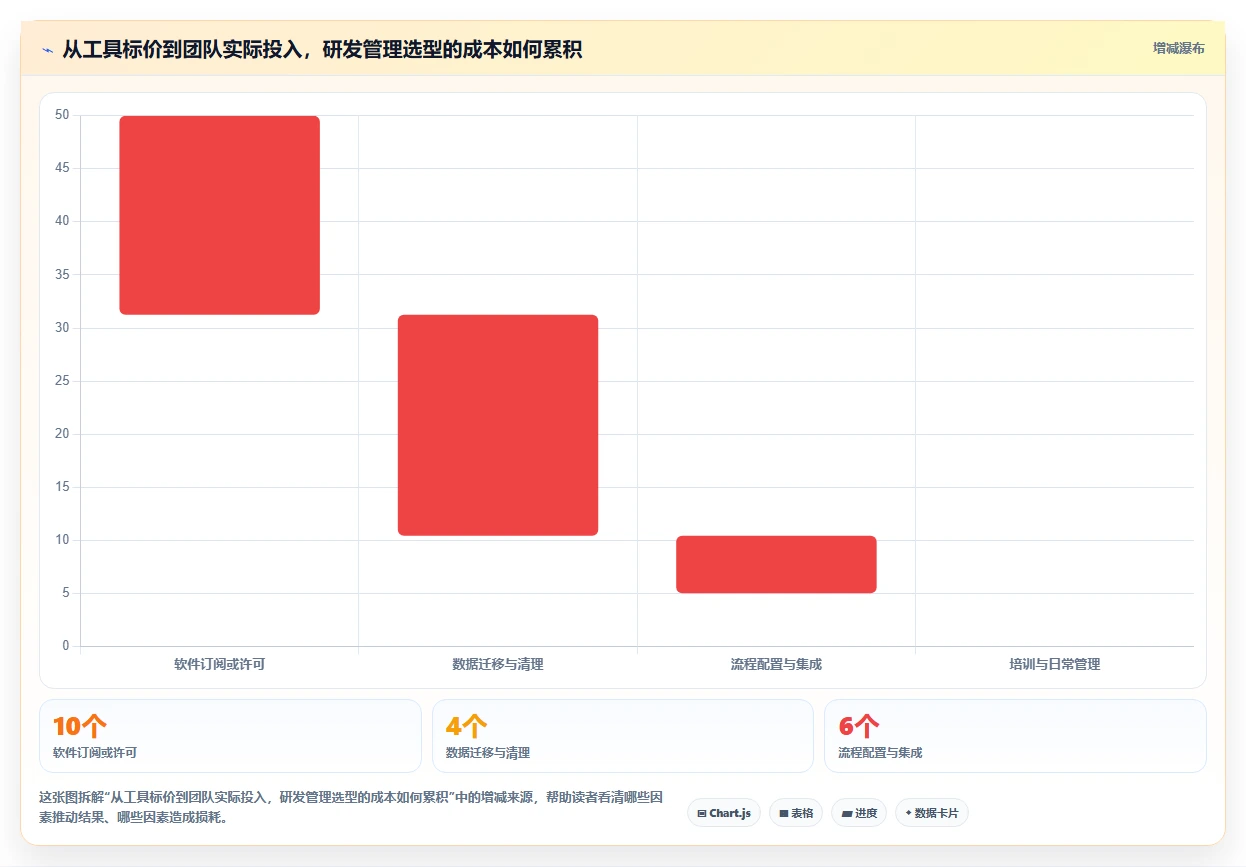Click the lightning icon before the title
Screen dimensions: 1246x867
[x=48, y=49]
